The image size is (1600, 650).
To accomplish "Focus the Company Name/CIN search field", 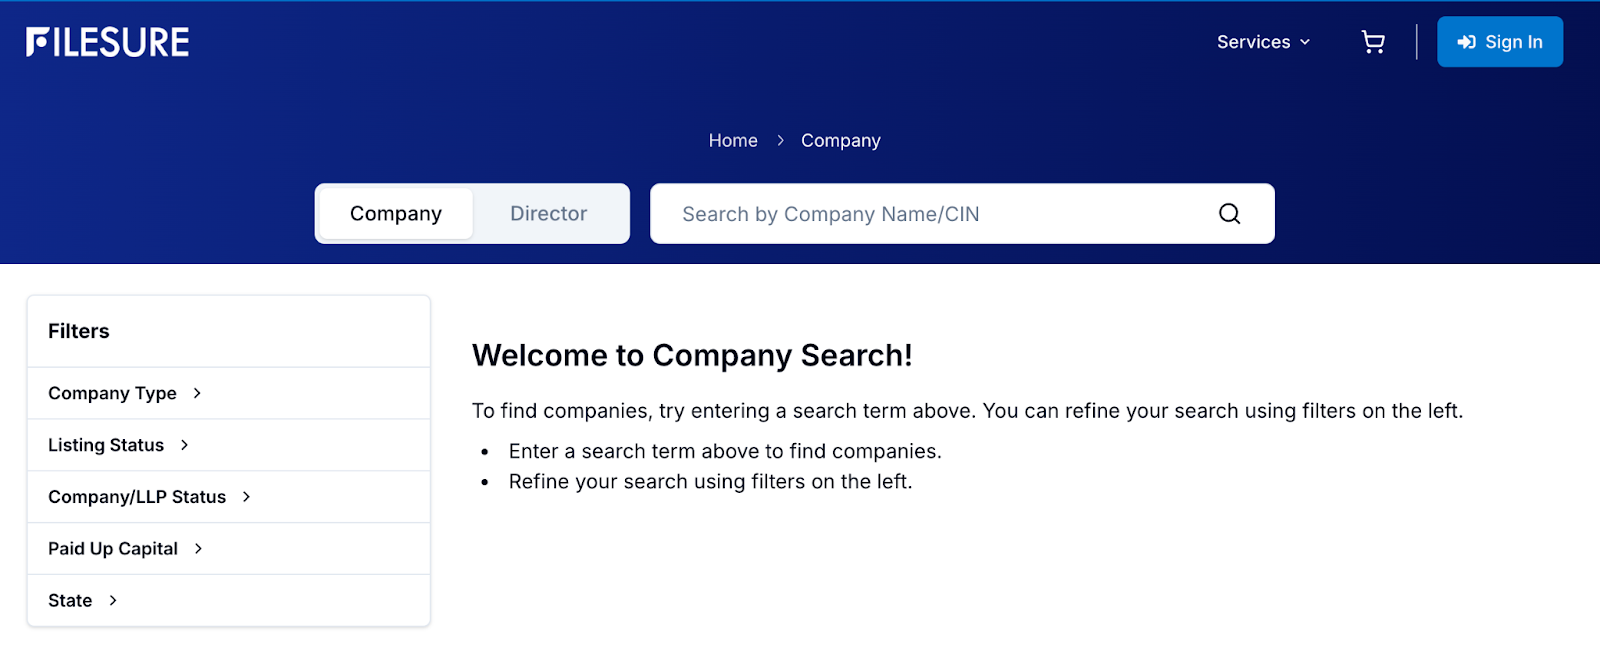I will tap(930, 214).
